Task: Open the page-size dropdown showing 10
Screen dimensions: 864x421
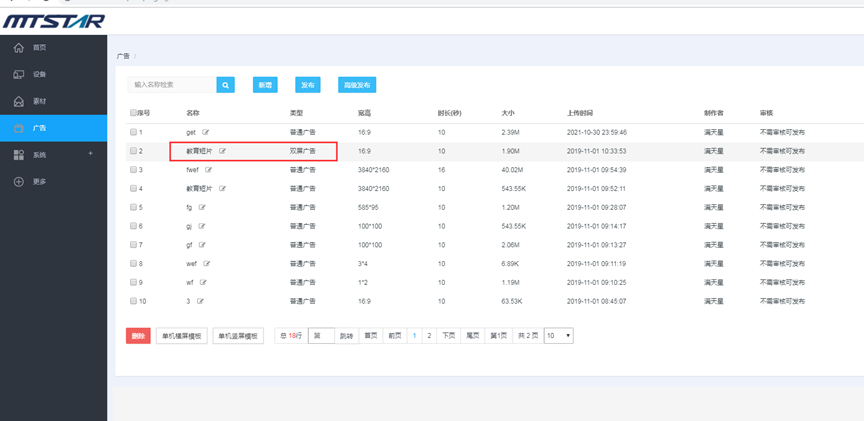Action: [x=557, y=336]
